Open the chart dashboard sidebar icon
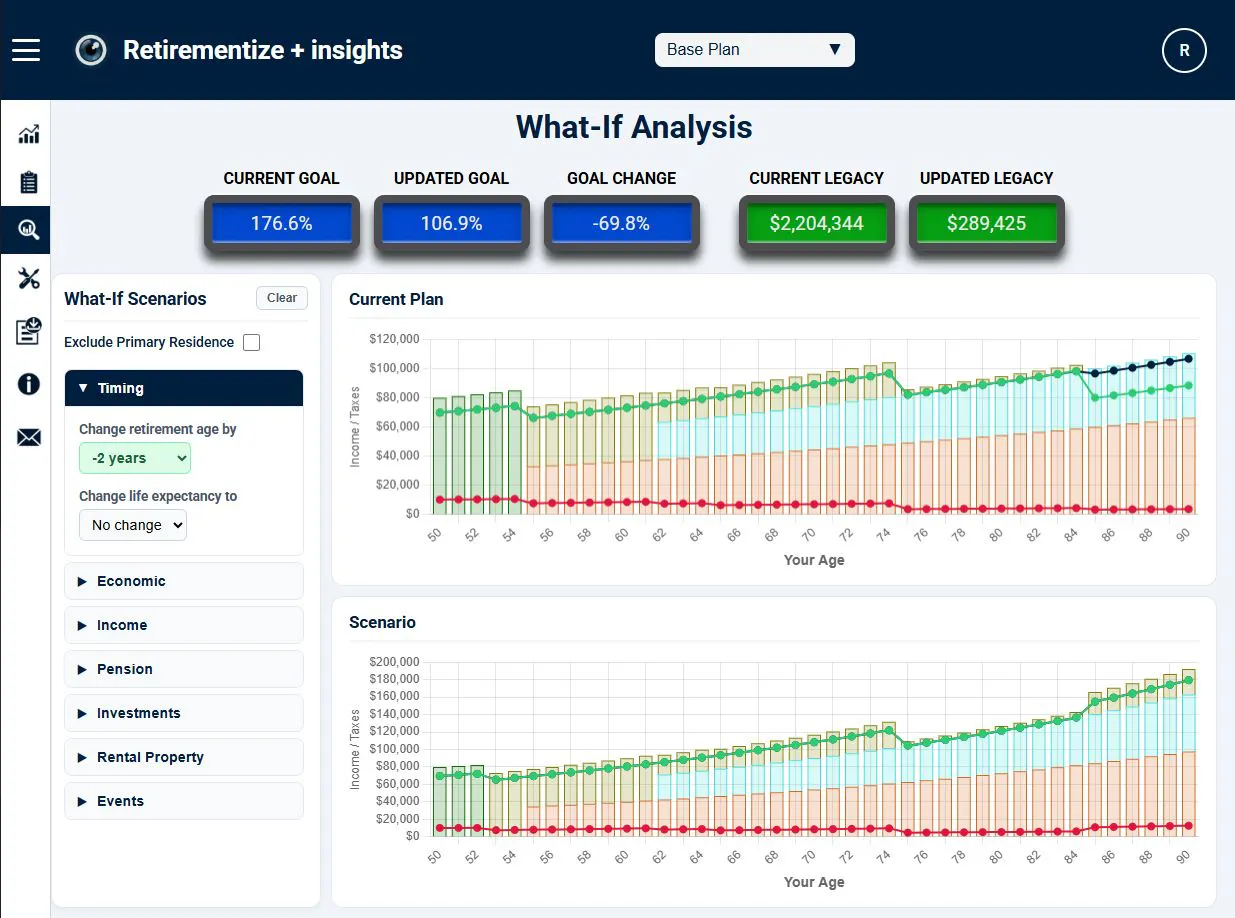The width and height of the screenshot is (1235, 918). tap(29, 134)
